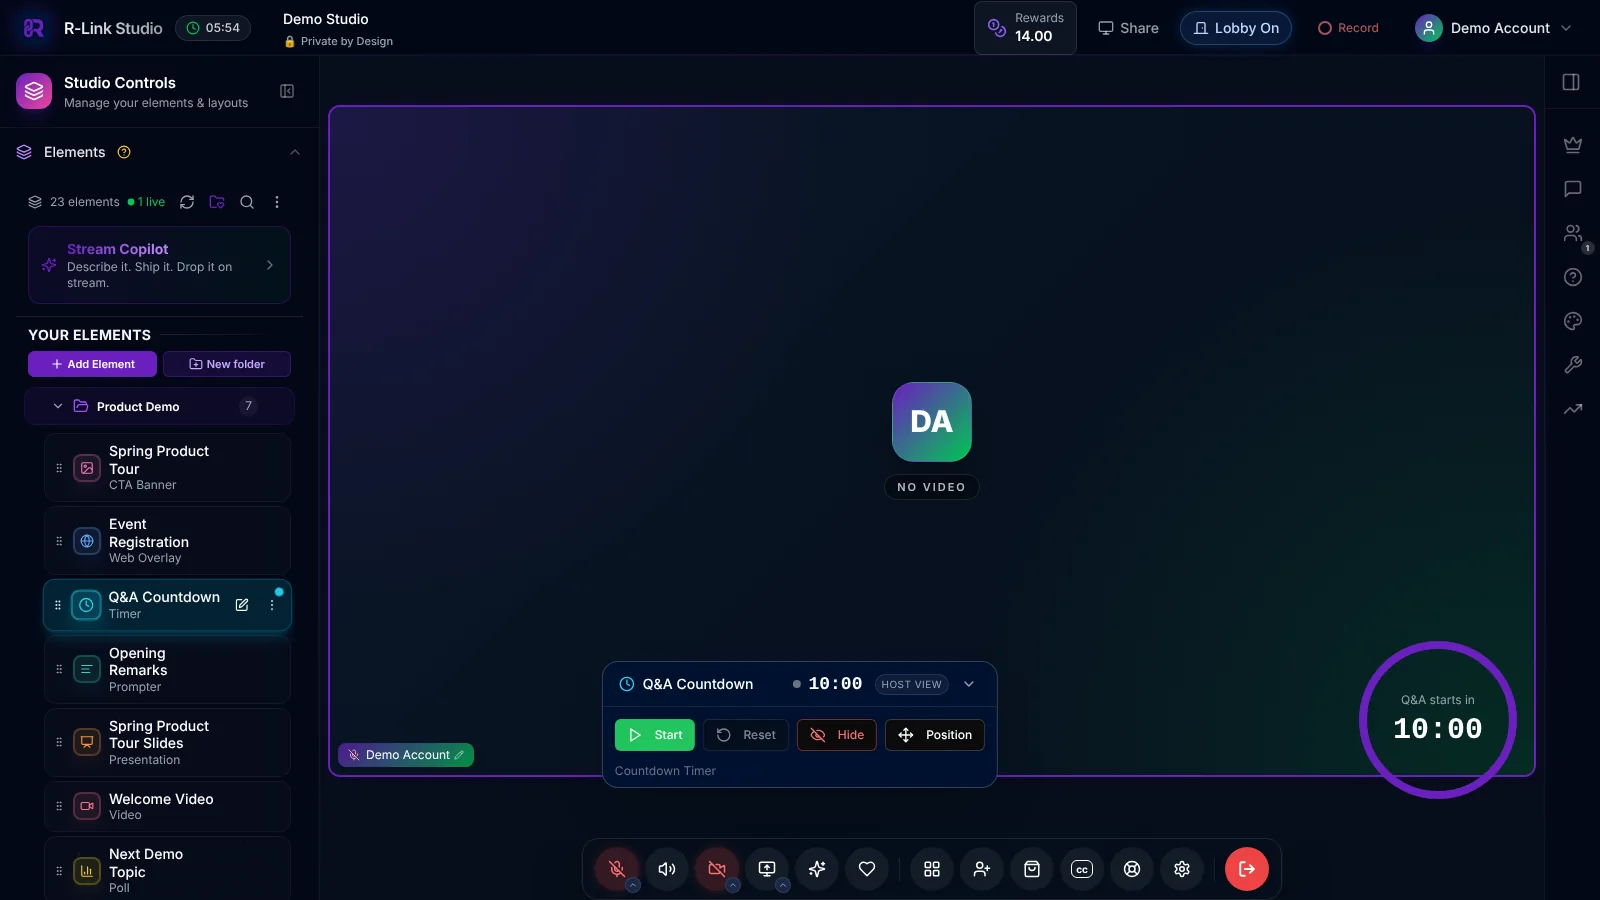Open the sparkles effects button
The image size is (1600, 900).
point(817,869)
